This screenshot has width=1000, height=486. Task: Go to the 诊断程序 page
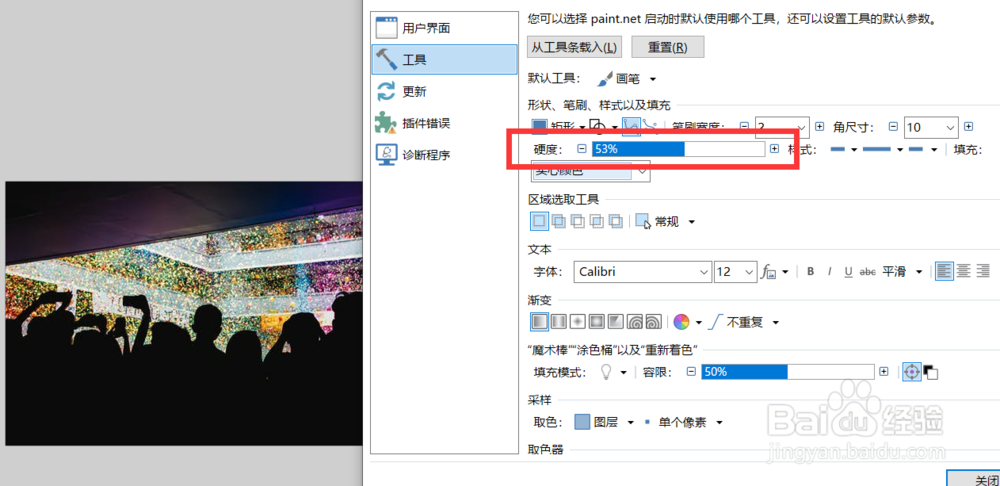(x=444, y=154)
